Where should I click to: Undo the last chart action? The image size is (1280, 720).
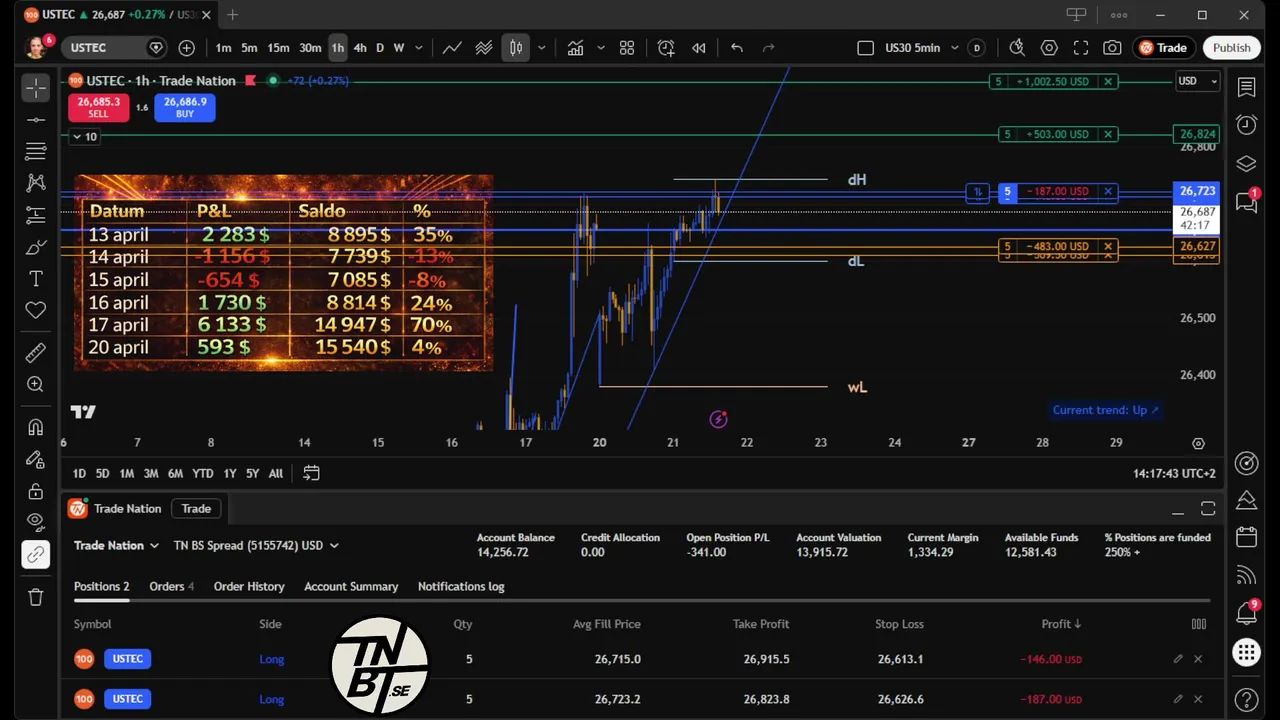point(737,48)
